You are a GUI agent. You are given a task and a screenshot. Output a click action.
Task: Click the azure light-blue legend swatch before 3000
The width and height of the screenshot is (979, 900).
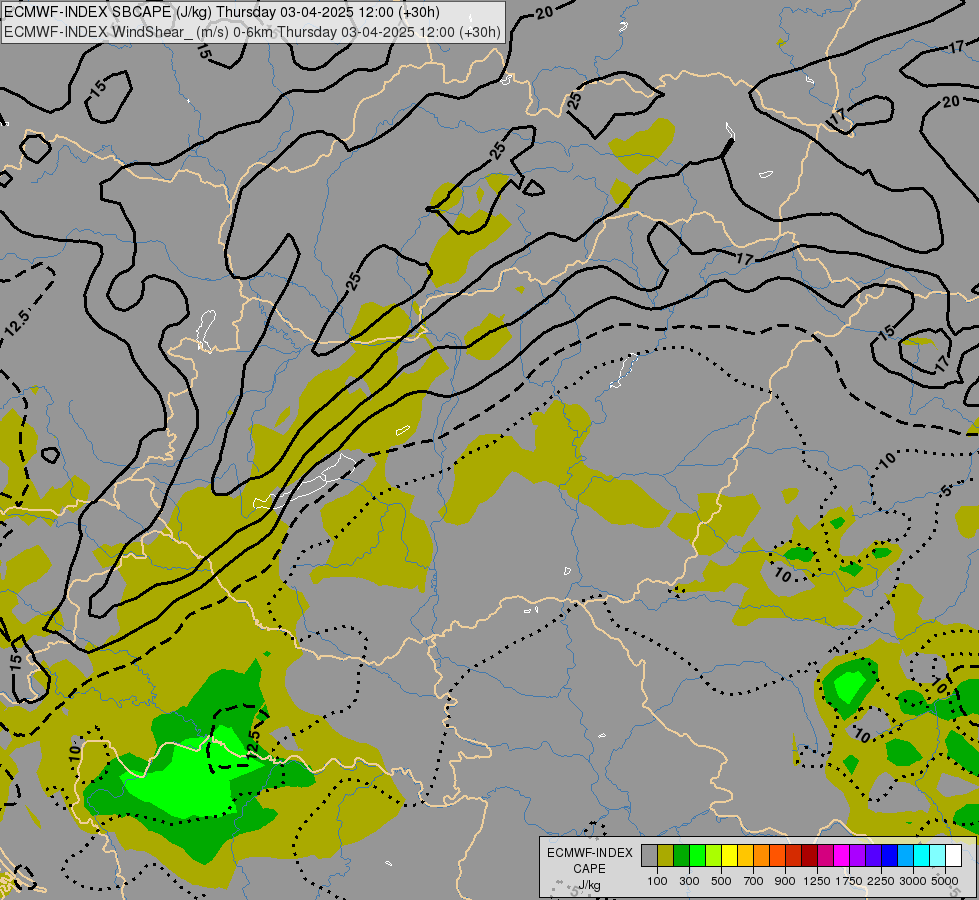click(x=905, y=855)
